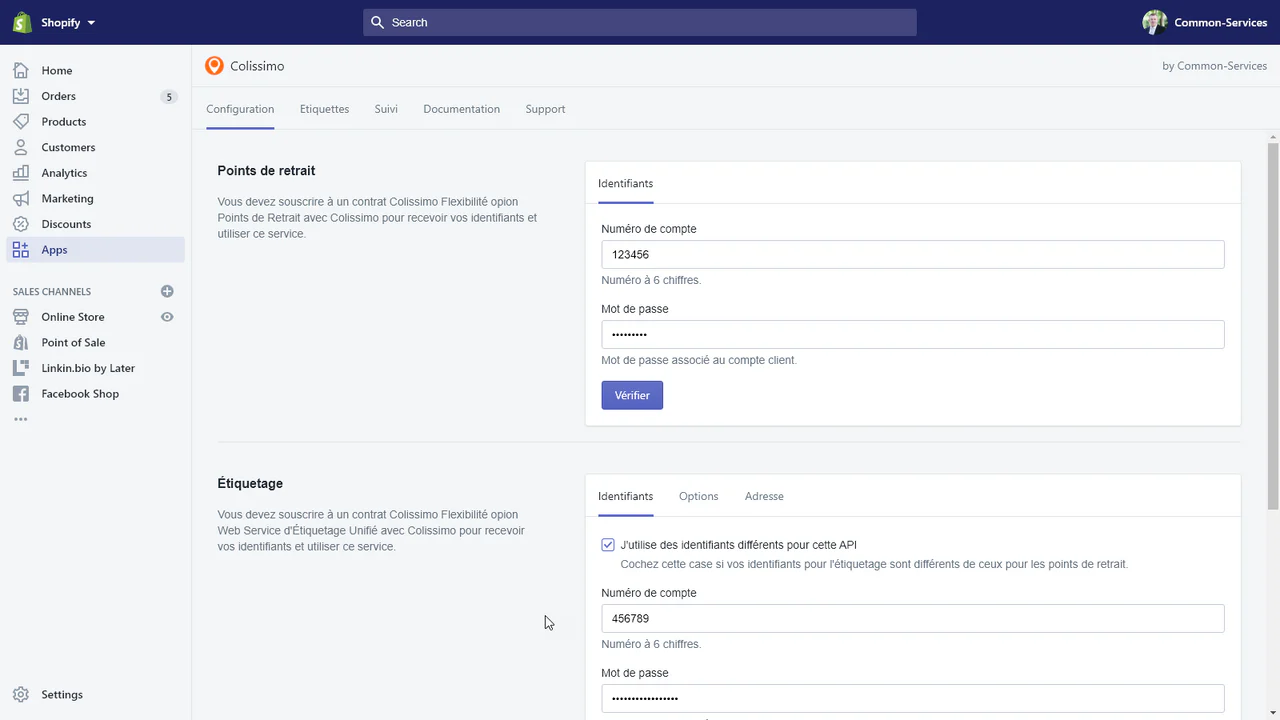This screenshot has height=720, width=1280.
Task: View online store eye icon
Action: point(167,317)
